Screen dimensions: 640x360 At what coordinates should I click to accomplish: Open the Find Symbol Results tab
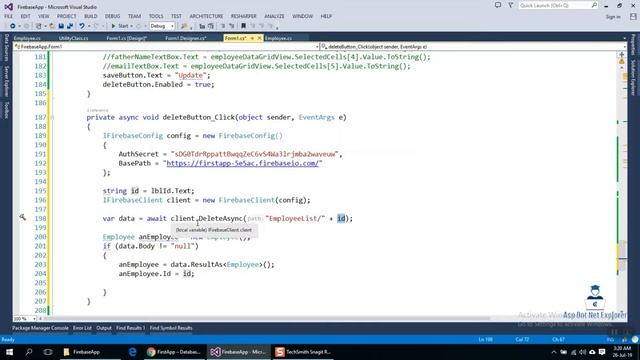tap(171, 328)
